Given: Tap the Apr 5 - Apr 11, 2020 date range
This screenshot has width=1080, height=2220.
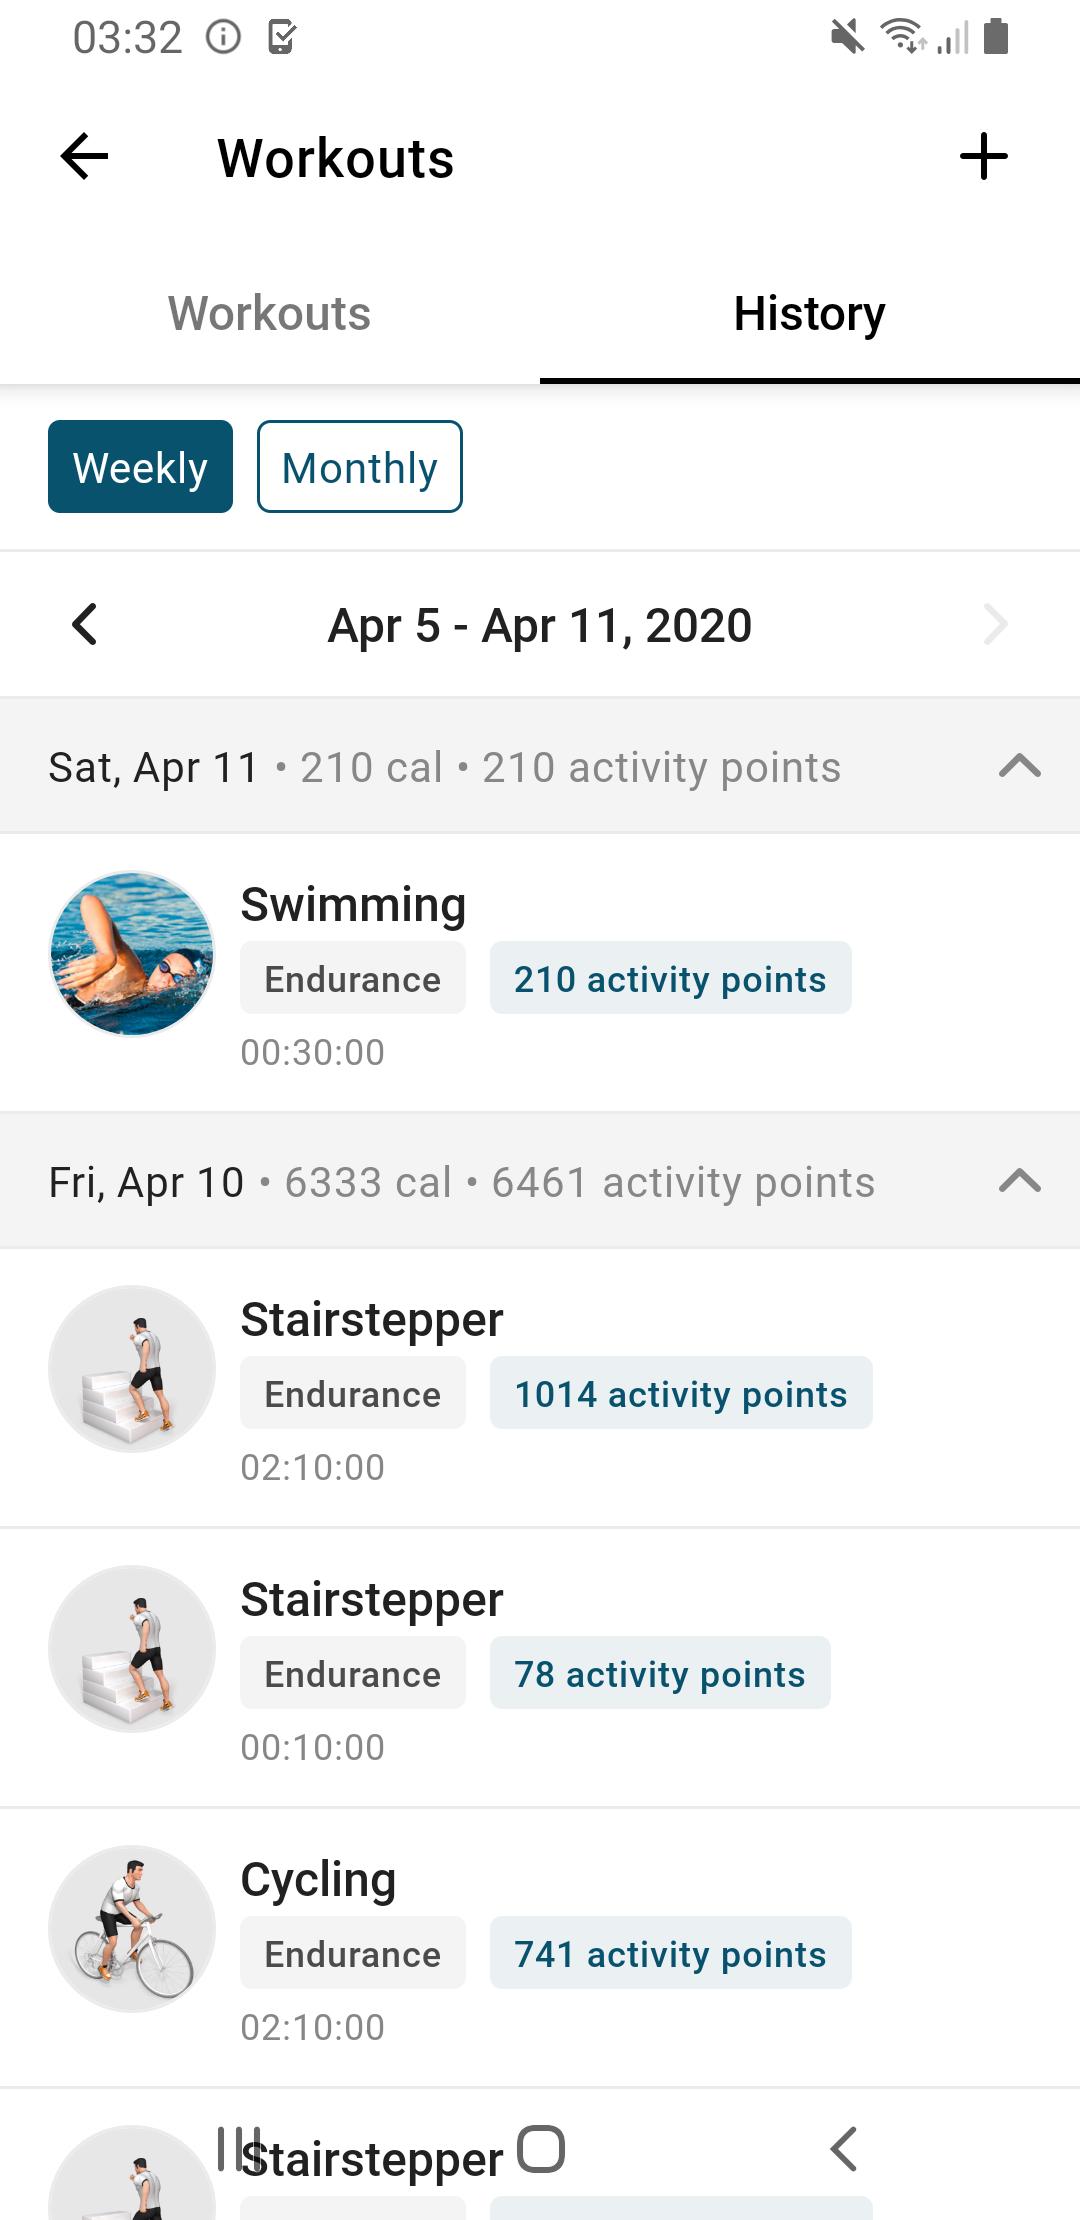Looking at the screenshot, I should [x=540, y=626].
